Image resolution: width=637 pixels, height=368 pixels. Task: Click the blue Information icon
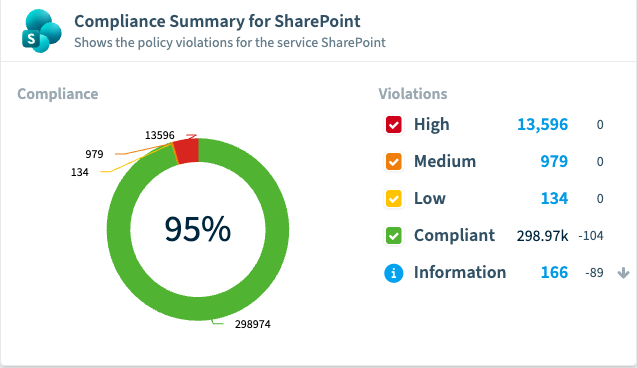tap(393, 273)
